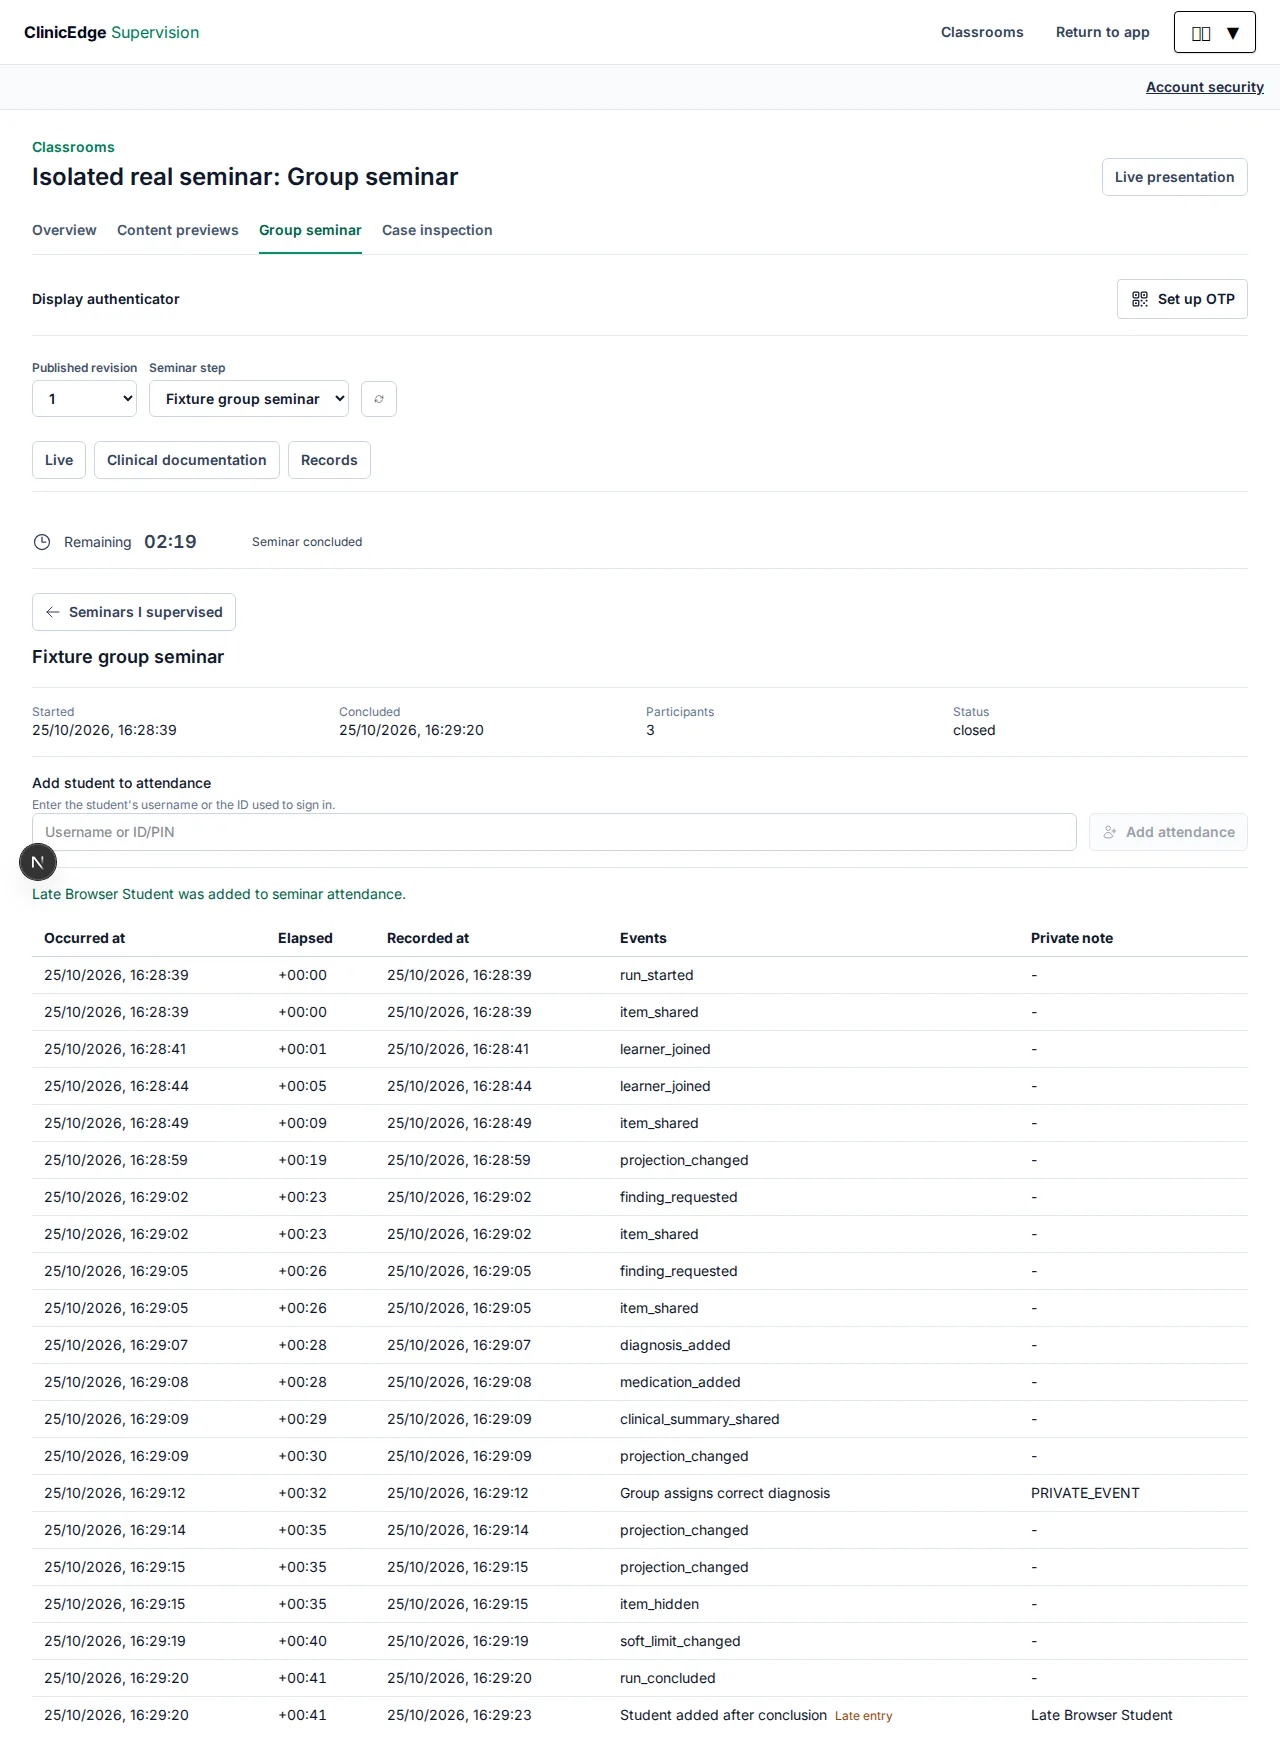The image size is (1280, 1757).
Task: Click the back arrow in Seminars I supervised
Action: point(53,612)
